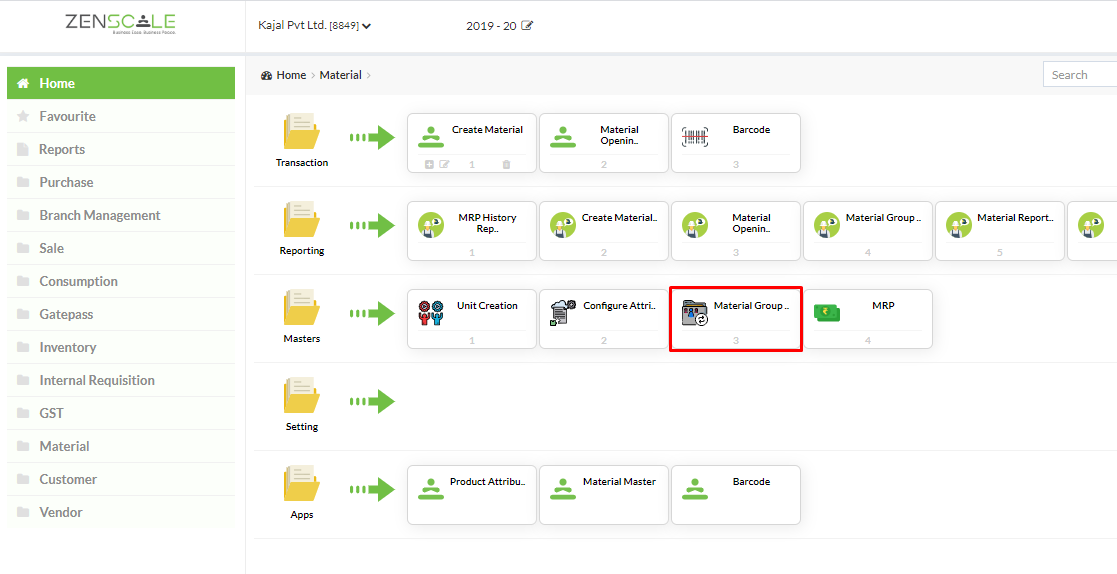This screenshot has height=574, width=1117.
Task: Select Home in the left sidebar
Action: 121,83
